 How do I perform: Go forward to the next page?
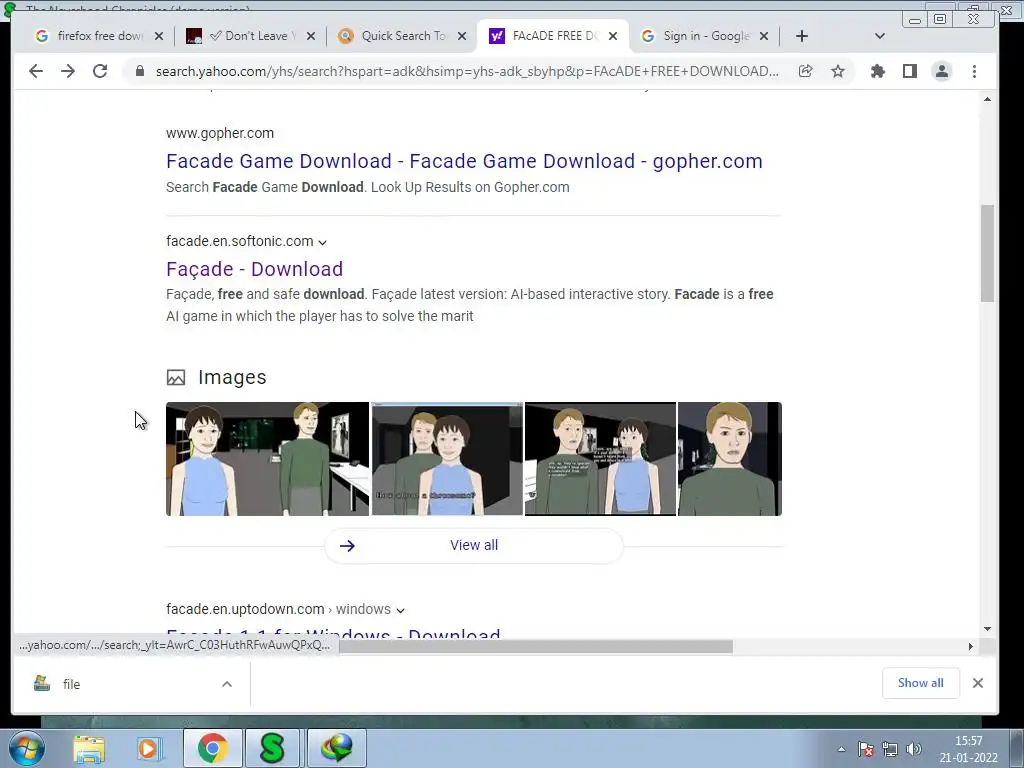pos(68,71)
